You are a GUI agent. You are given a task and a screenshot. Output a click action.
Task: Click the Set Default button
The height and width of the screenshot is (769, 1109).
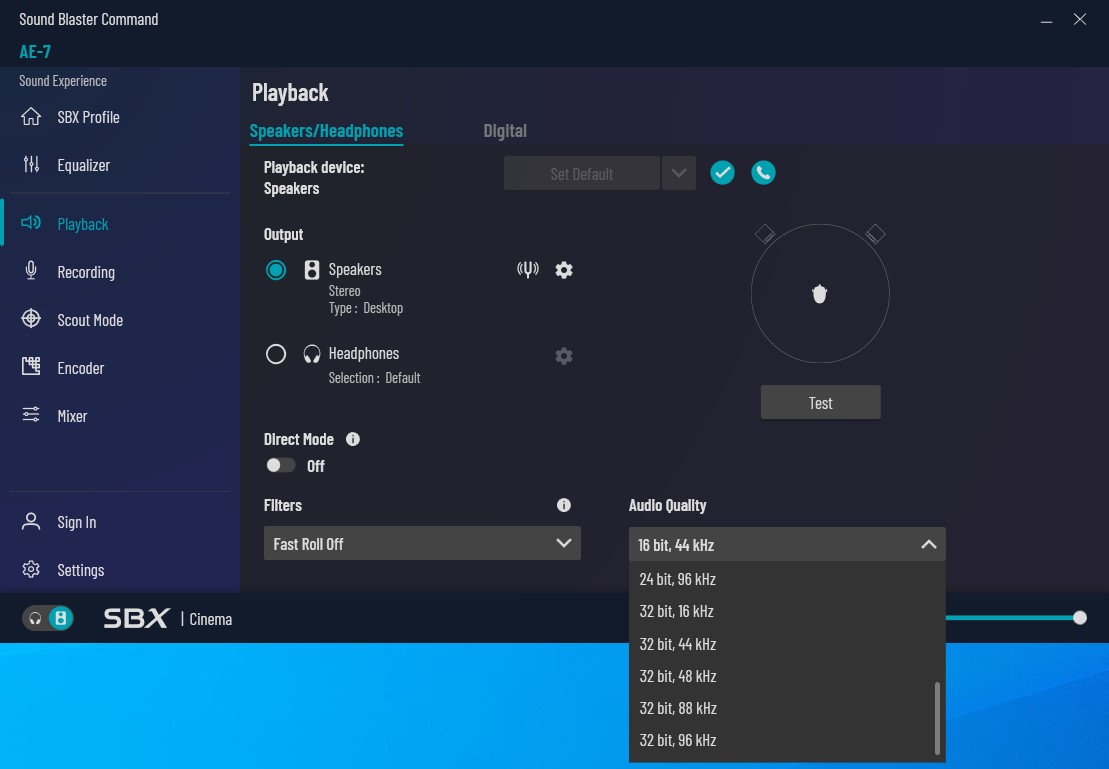point(581,174)
